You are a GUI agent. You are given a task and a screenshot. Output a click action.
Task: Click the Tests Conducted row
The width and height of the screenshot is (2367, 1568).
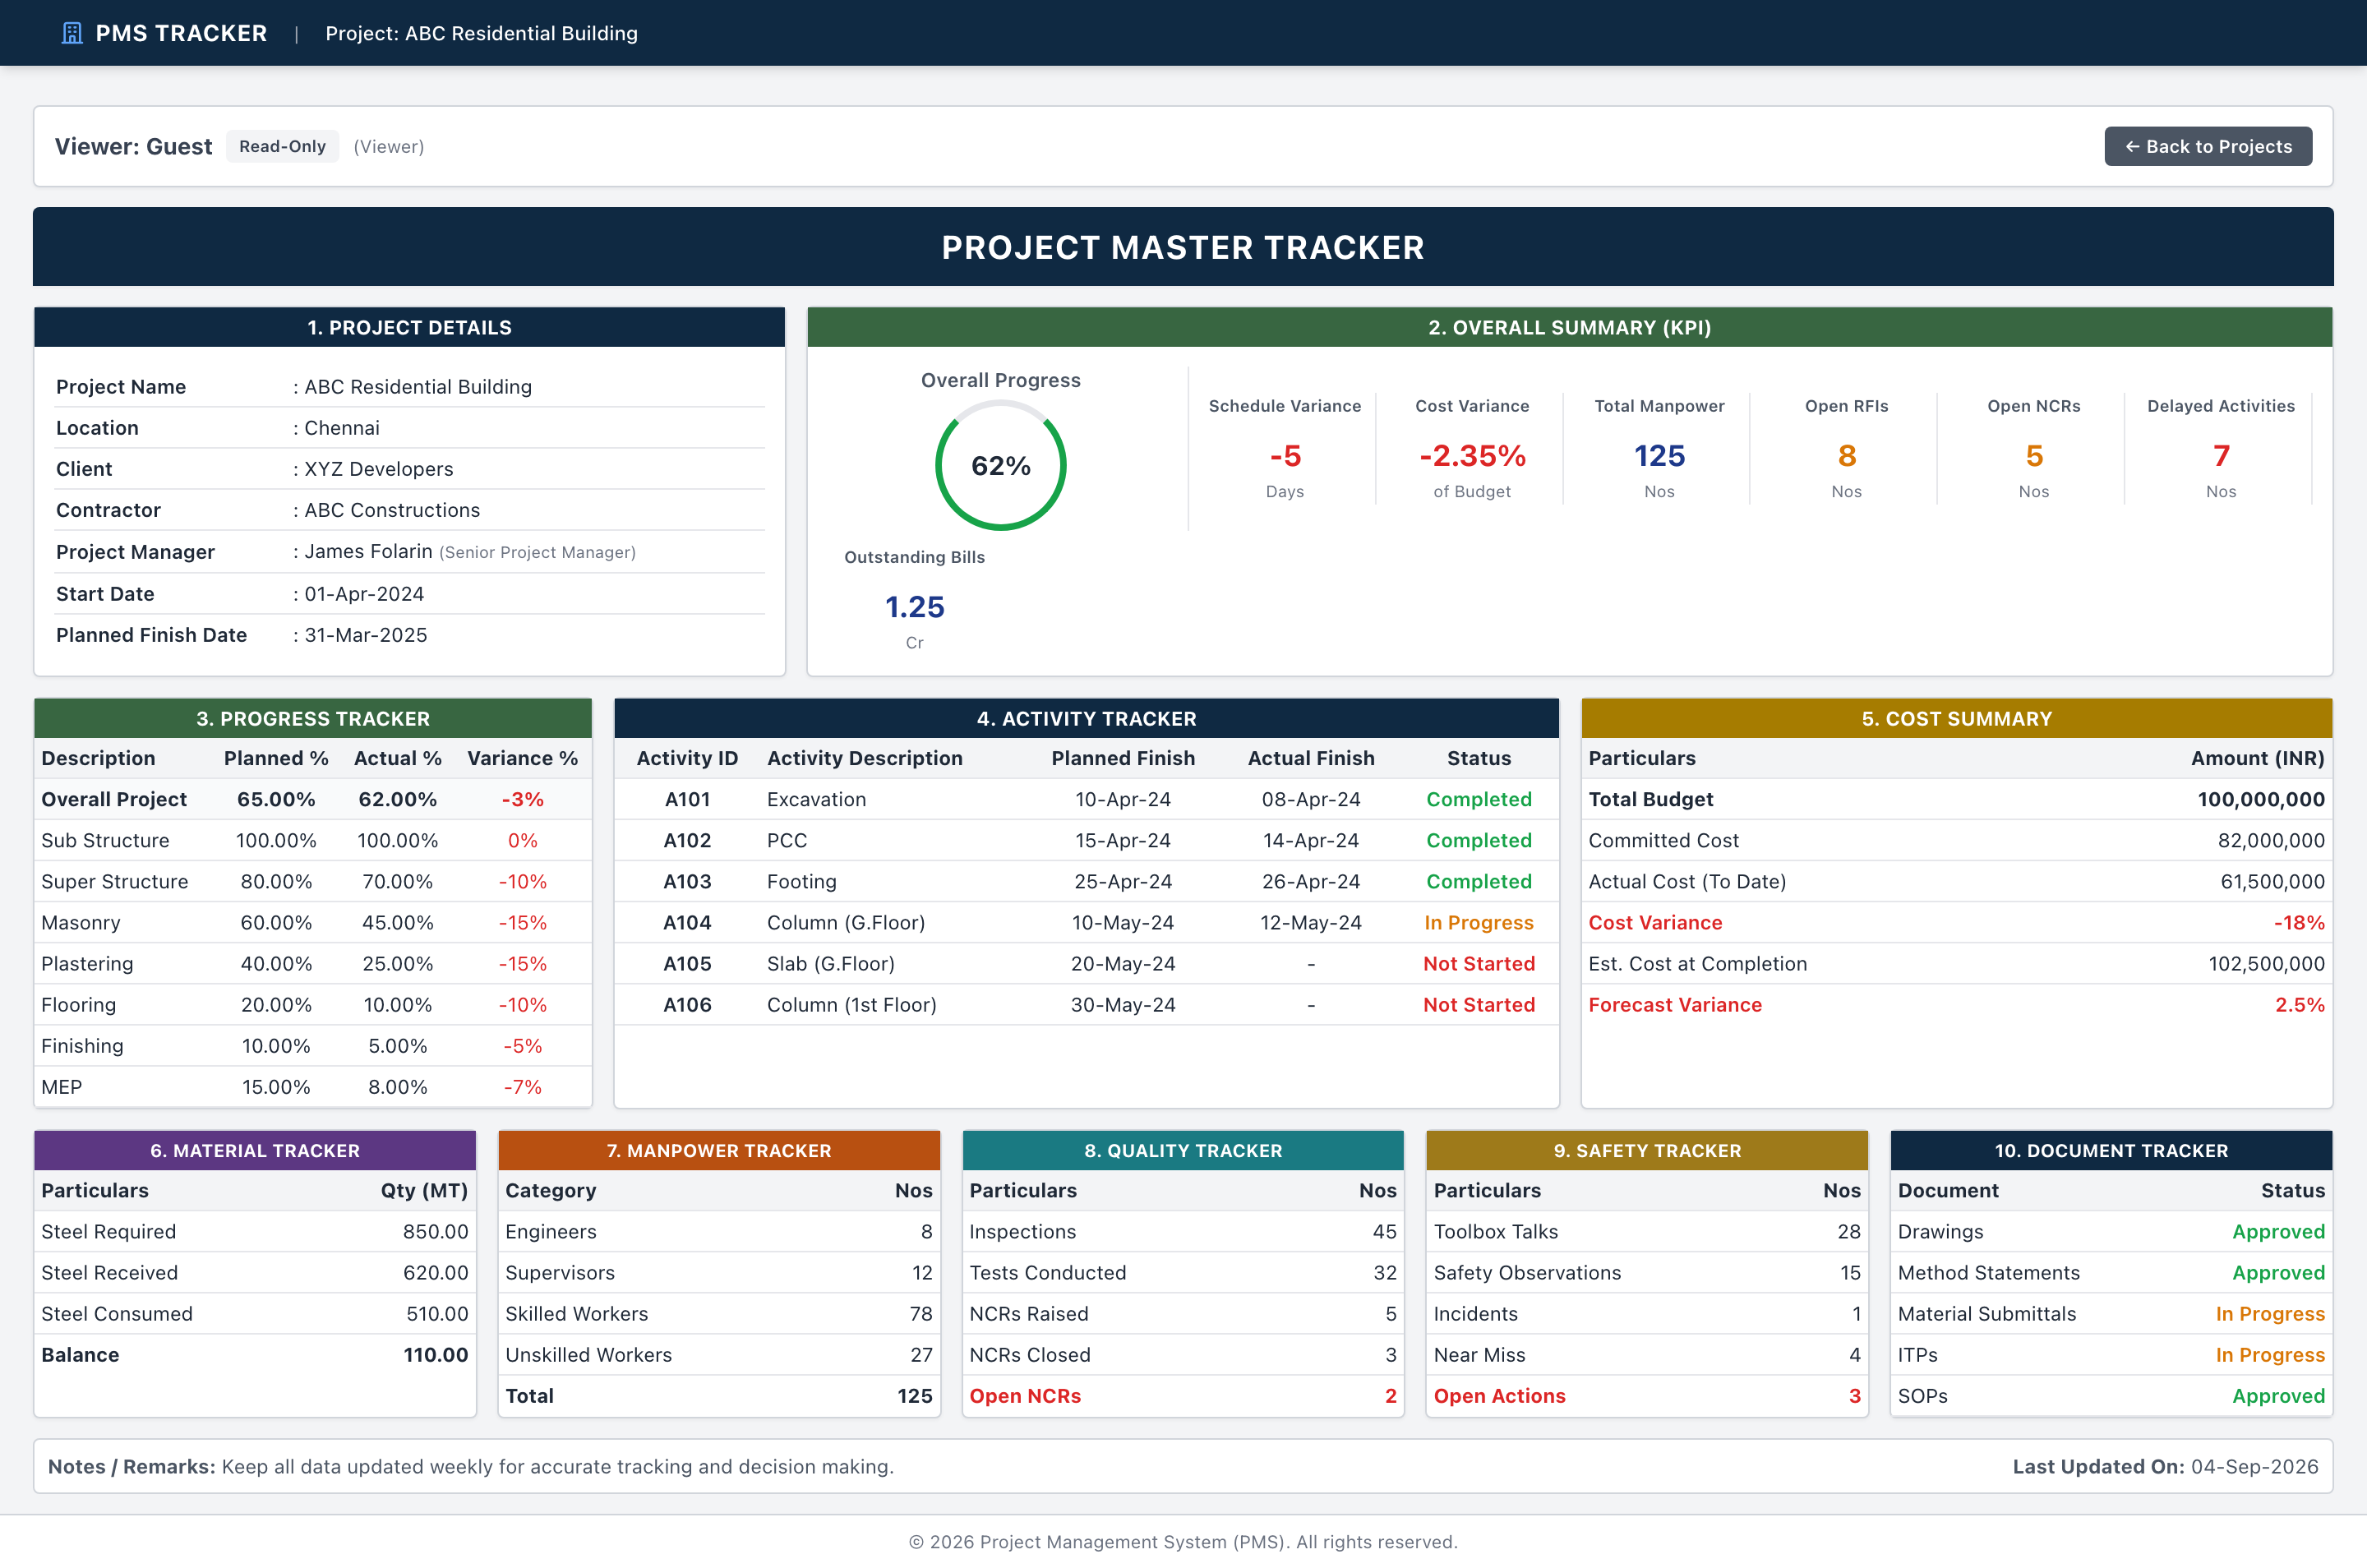(1183, 1272)
